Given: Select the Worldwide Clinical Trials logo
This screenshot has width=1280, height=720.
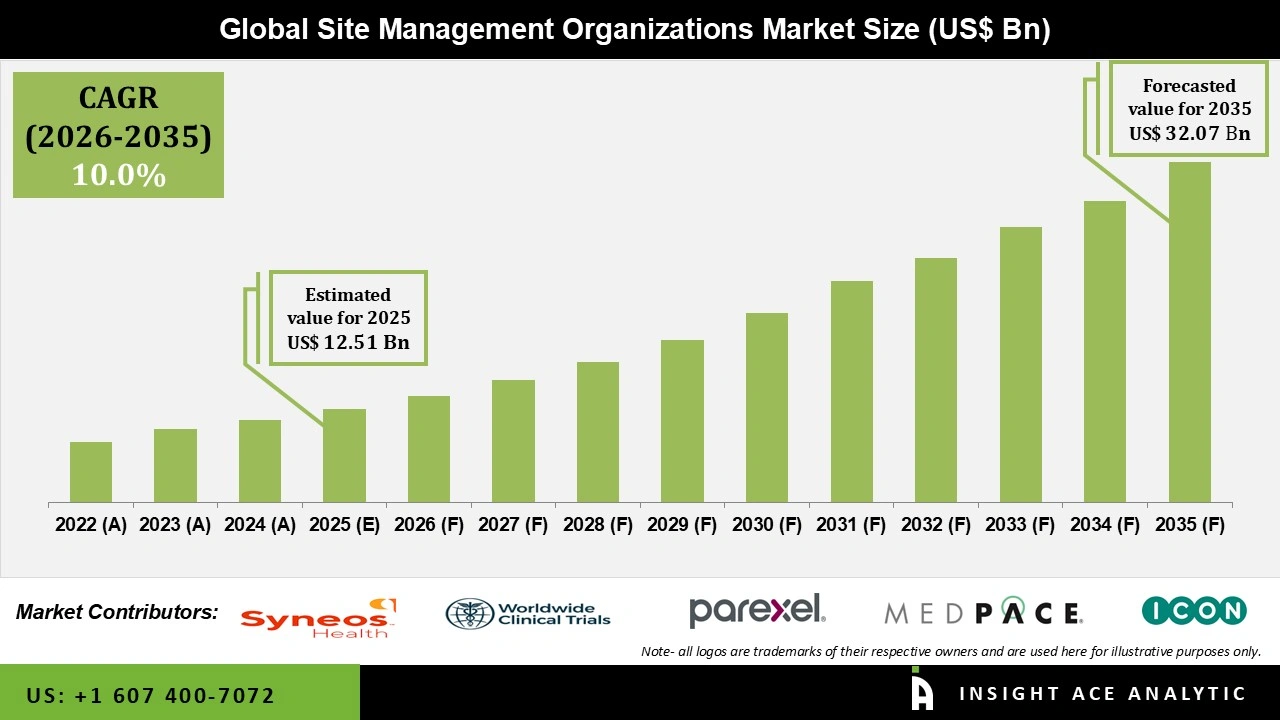Looking at the screenshot, I should [x=527, y=611].
